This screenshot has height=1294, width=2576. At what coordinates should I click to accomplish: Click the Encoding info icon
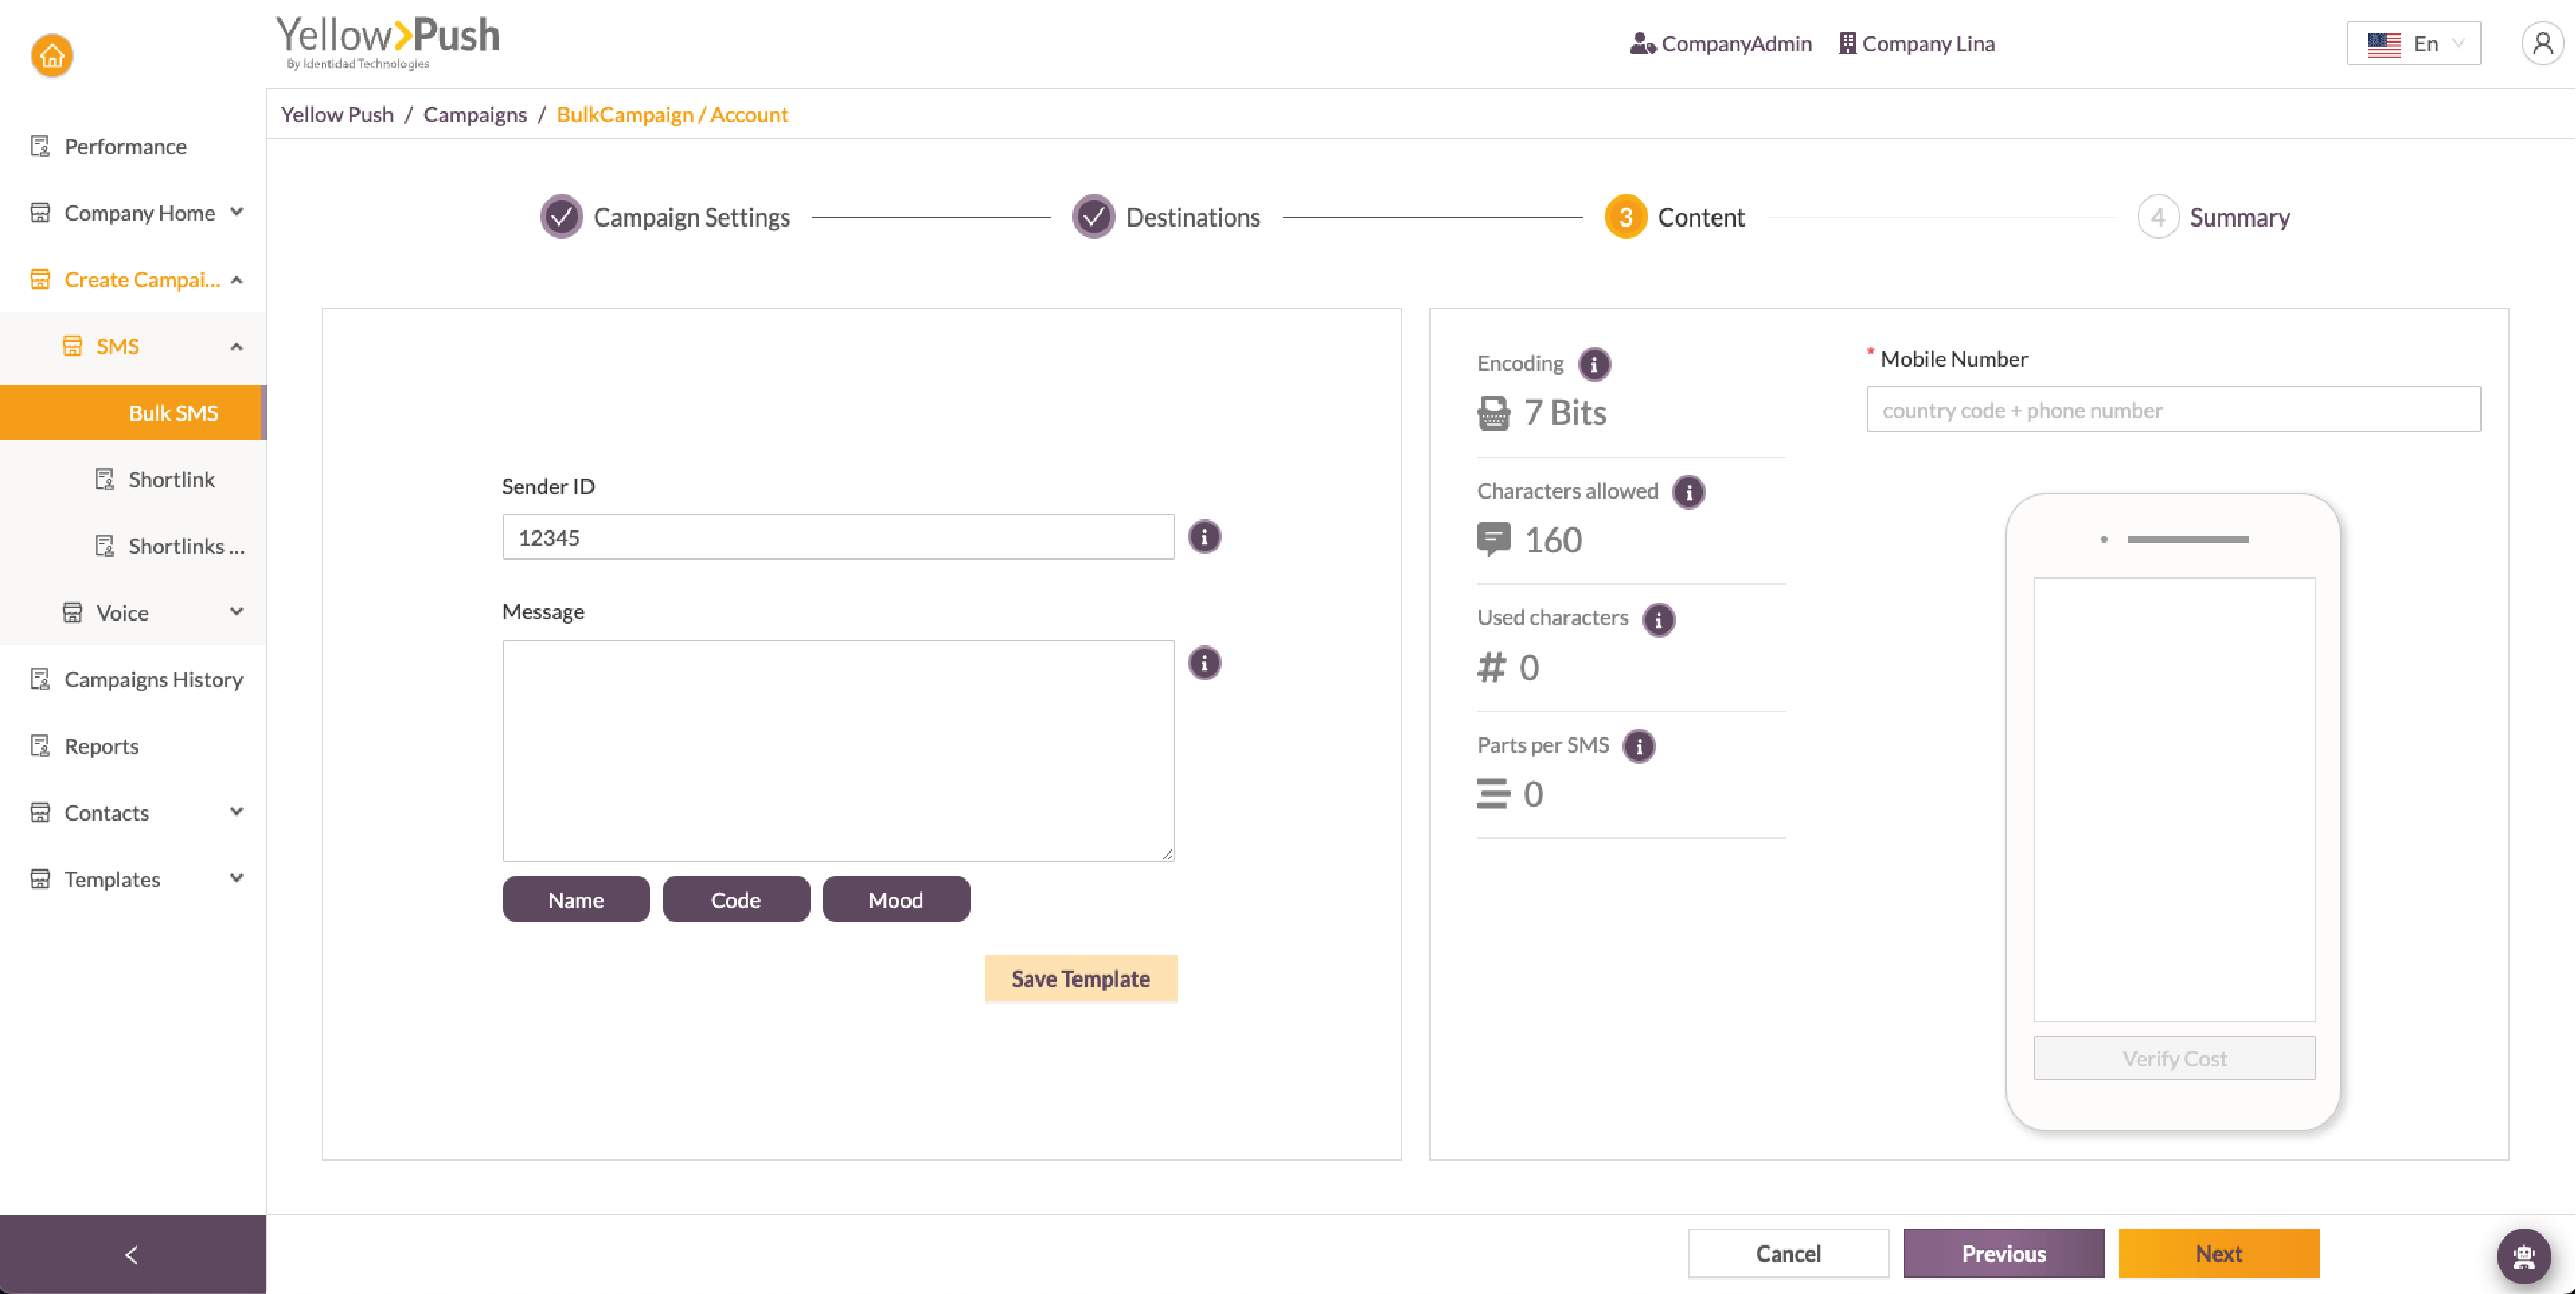click(1594, 364)
